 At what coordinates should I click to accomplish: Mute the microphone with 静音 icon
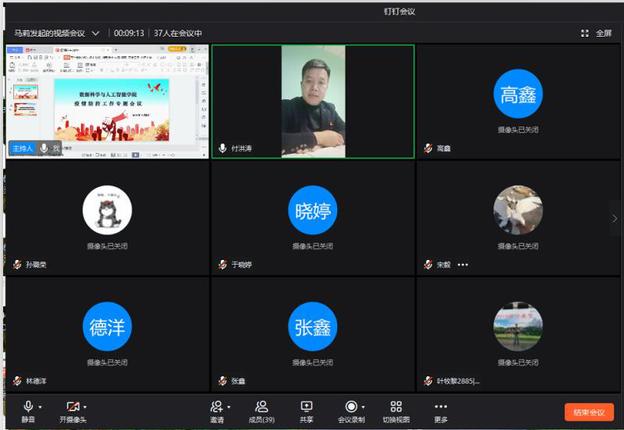tap(28, 407)
